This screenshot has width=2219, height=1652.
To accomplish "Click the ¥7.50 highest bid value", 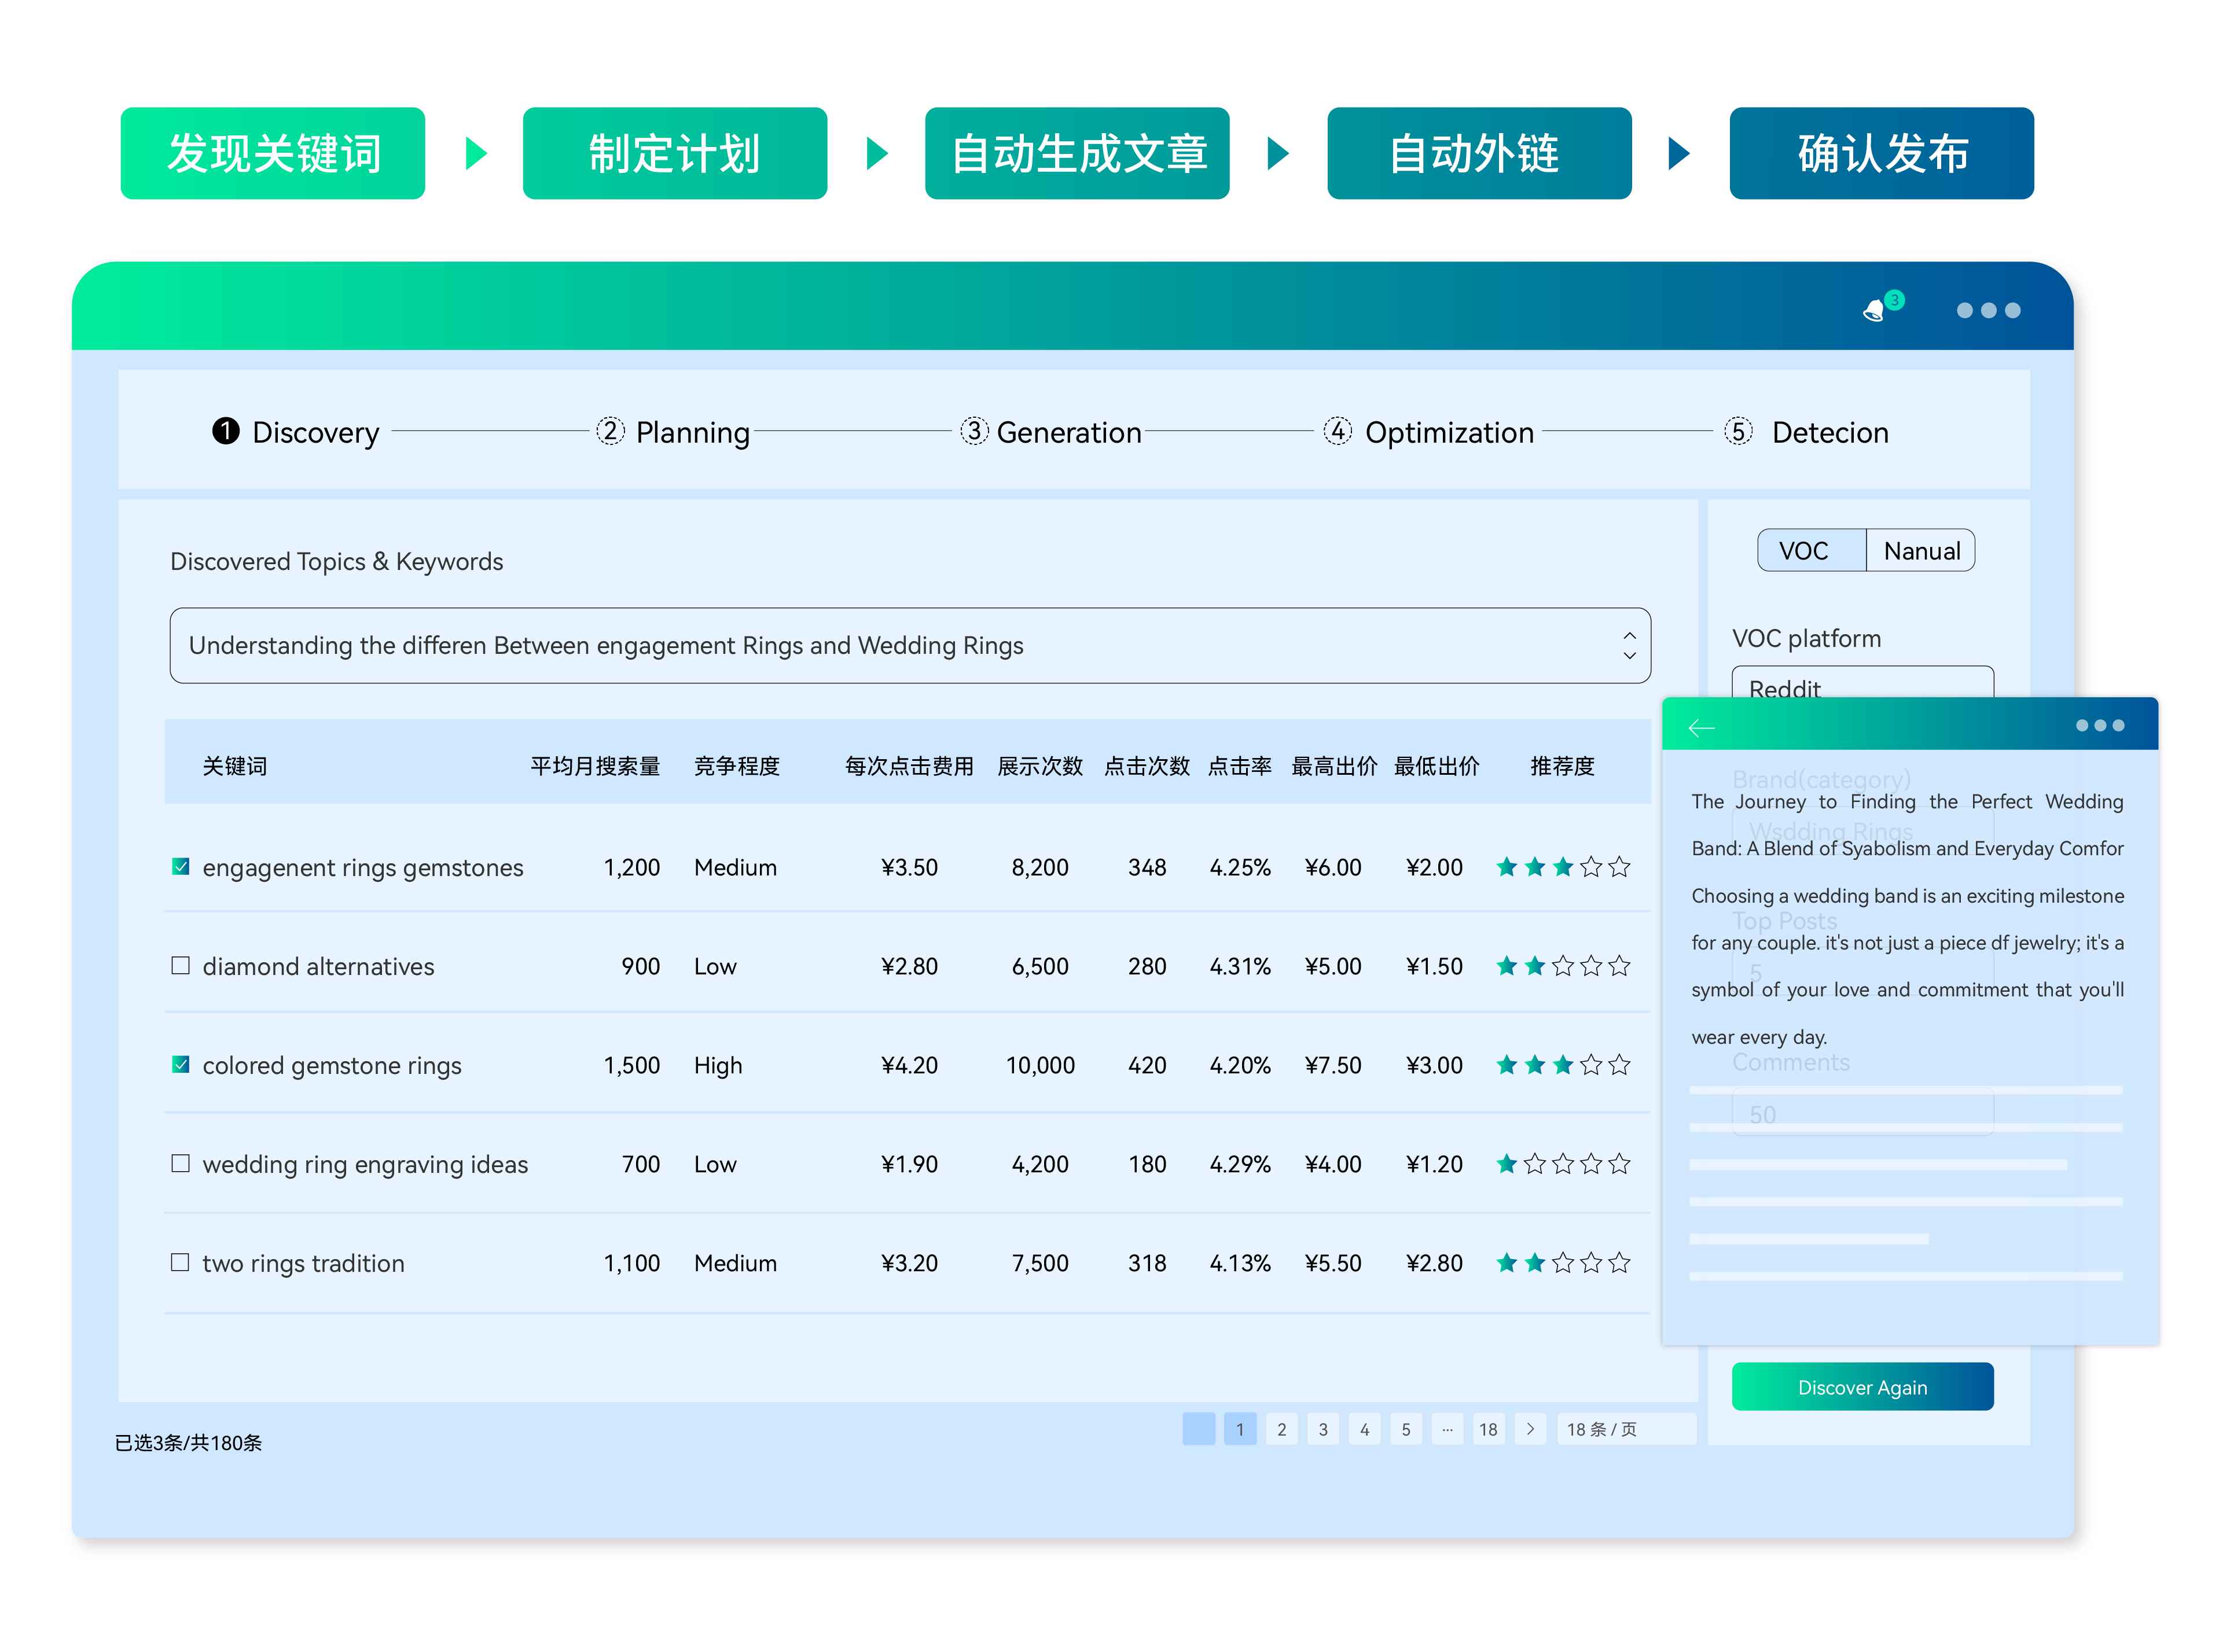I will point(1333,1065).
